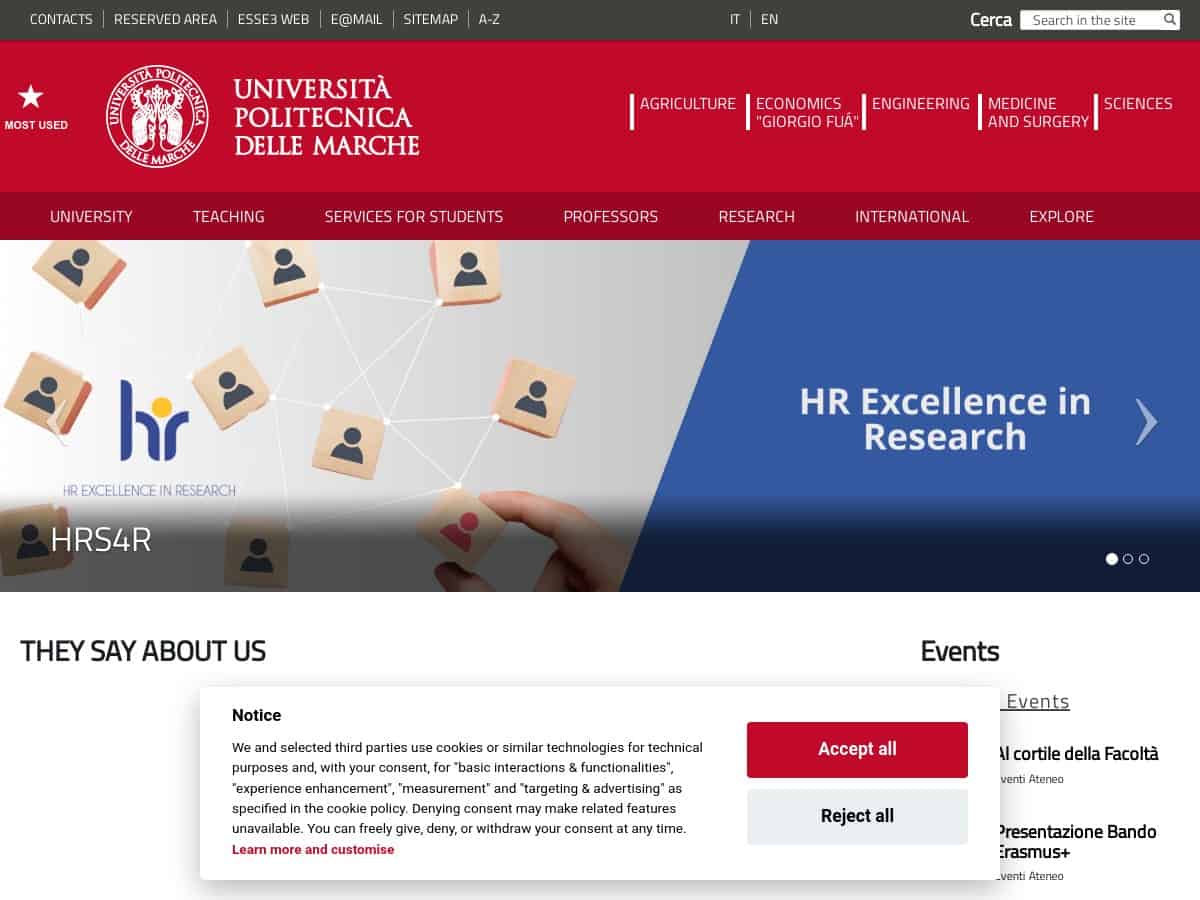Open the E@MAIL link

[x=357, y=19]
